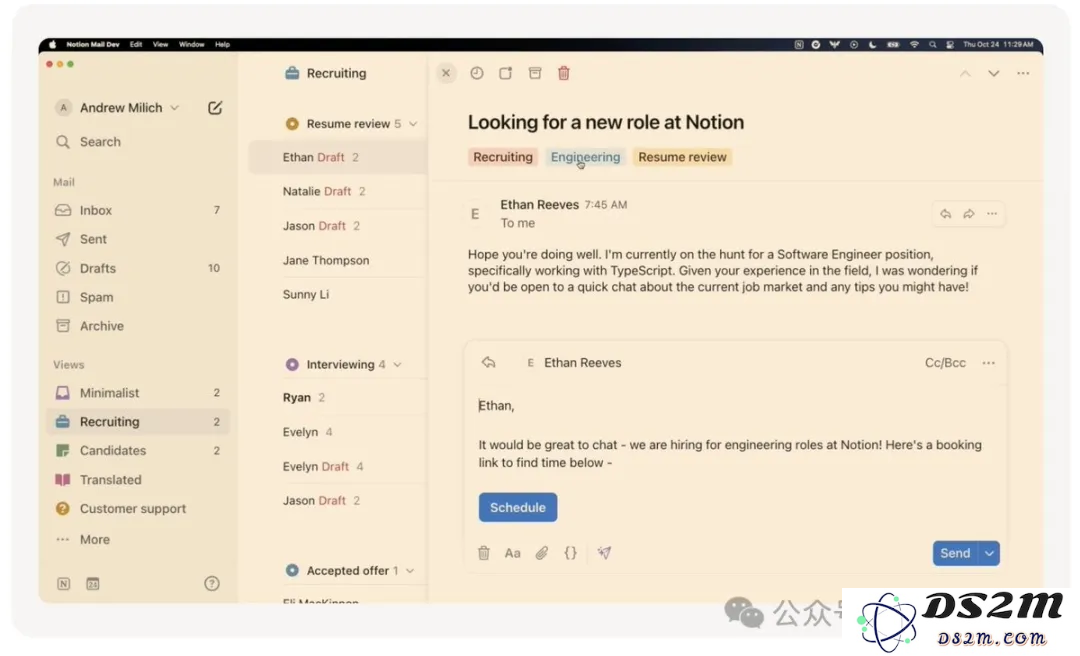Click the Send button
This screenshot has height=656, width=1080.
[955, 553]
